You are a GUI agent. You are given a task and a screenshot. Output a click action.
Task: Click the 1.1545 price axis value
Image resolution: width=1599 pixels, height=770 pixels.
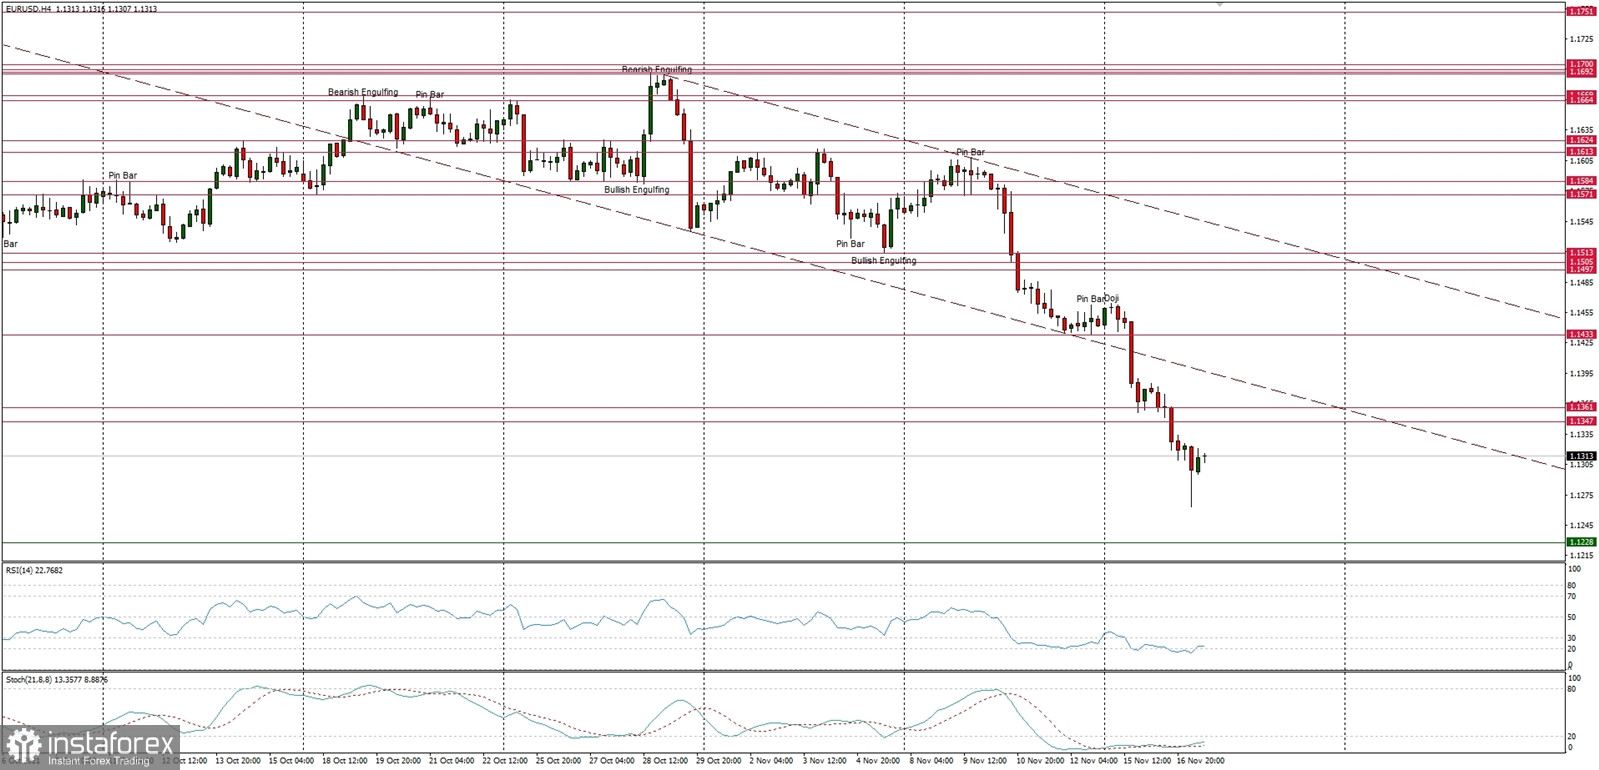coord(1581,222)
